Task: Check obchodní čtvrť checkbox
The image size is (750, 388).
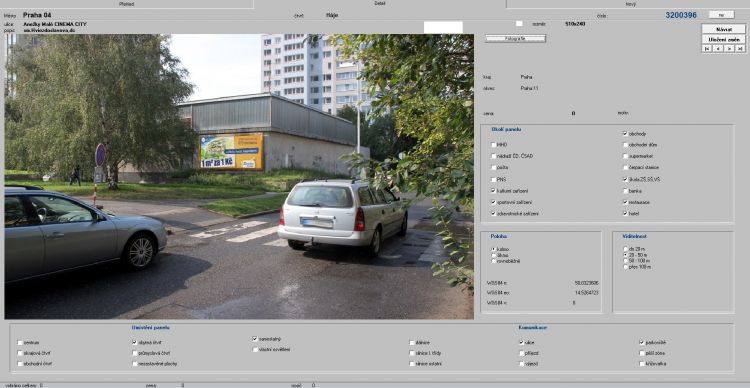Action: pos(20,364)
